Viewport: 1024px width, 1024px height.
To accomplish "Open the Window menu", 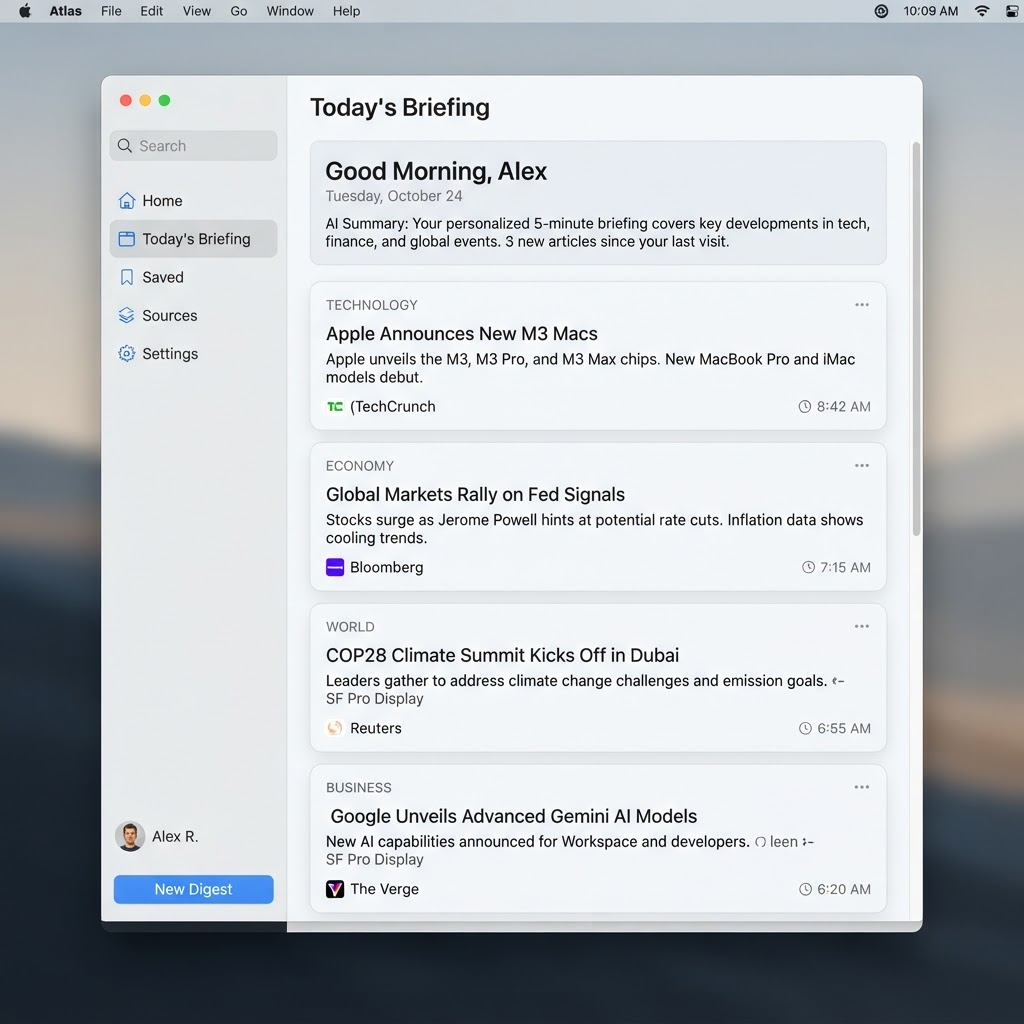I will pyautogui.click(x=290, y=10).
